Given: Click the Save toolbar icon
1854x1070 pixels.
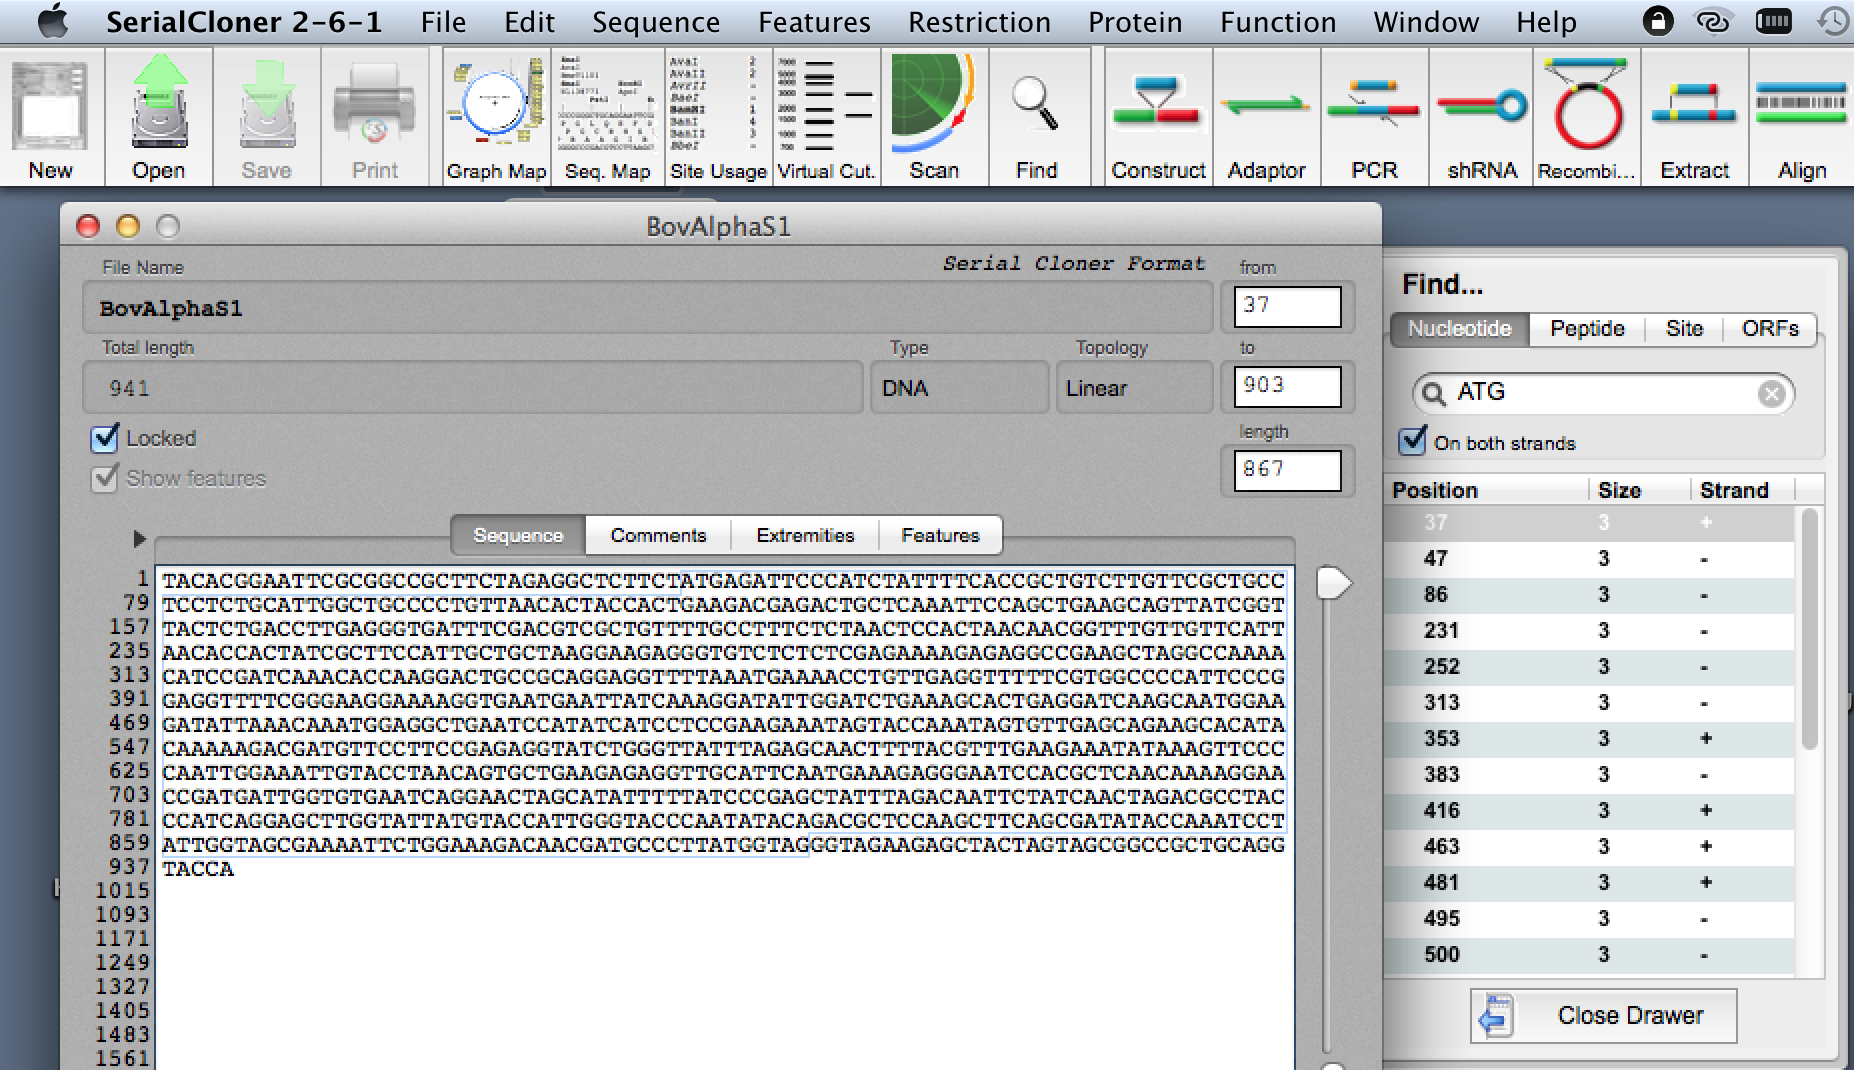Looking at the screenshot, I should click(266, 118).
